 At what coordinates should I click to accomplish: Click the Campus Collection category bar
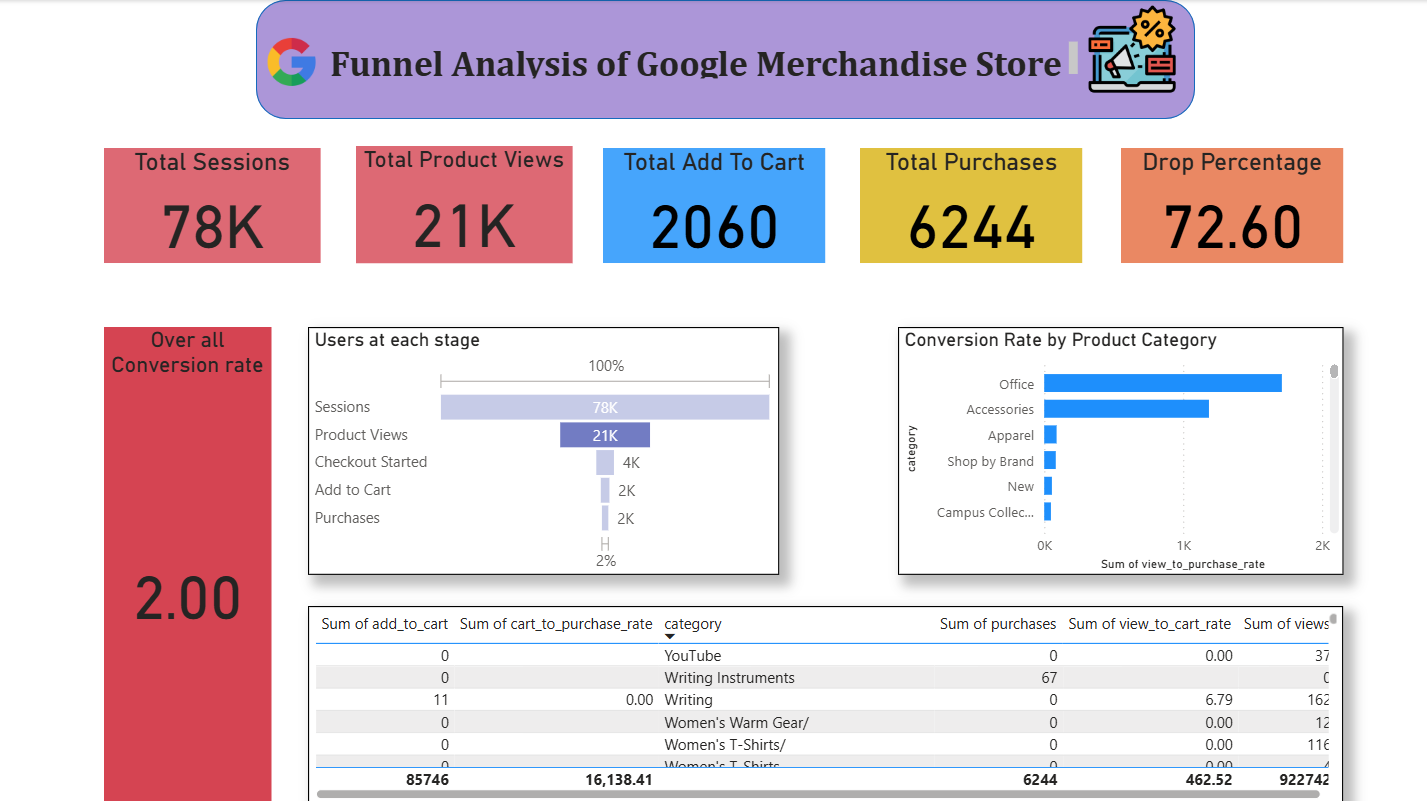pos(1047,512)
